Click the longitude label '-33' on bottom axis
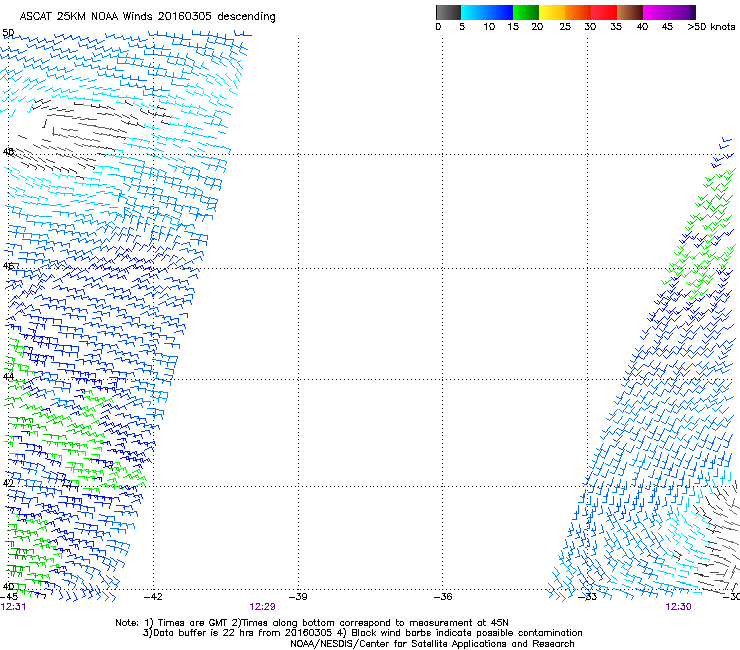 (588, 597)
